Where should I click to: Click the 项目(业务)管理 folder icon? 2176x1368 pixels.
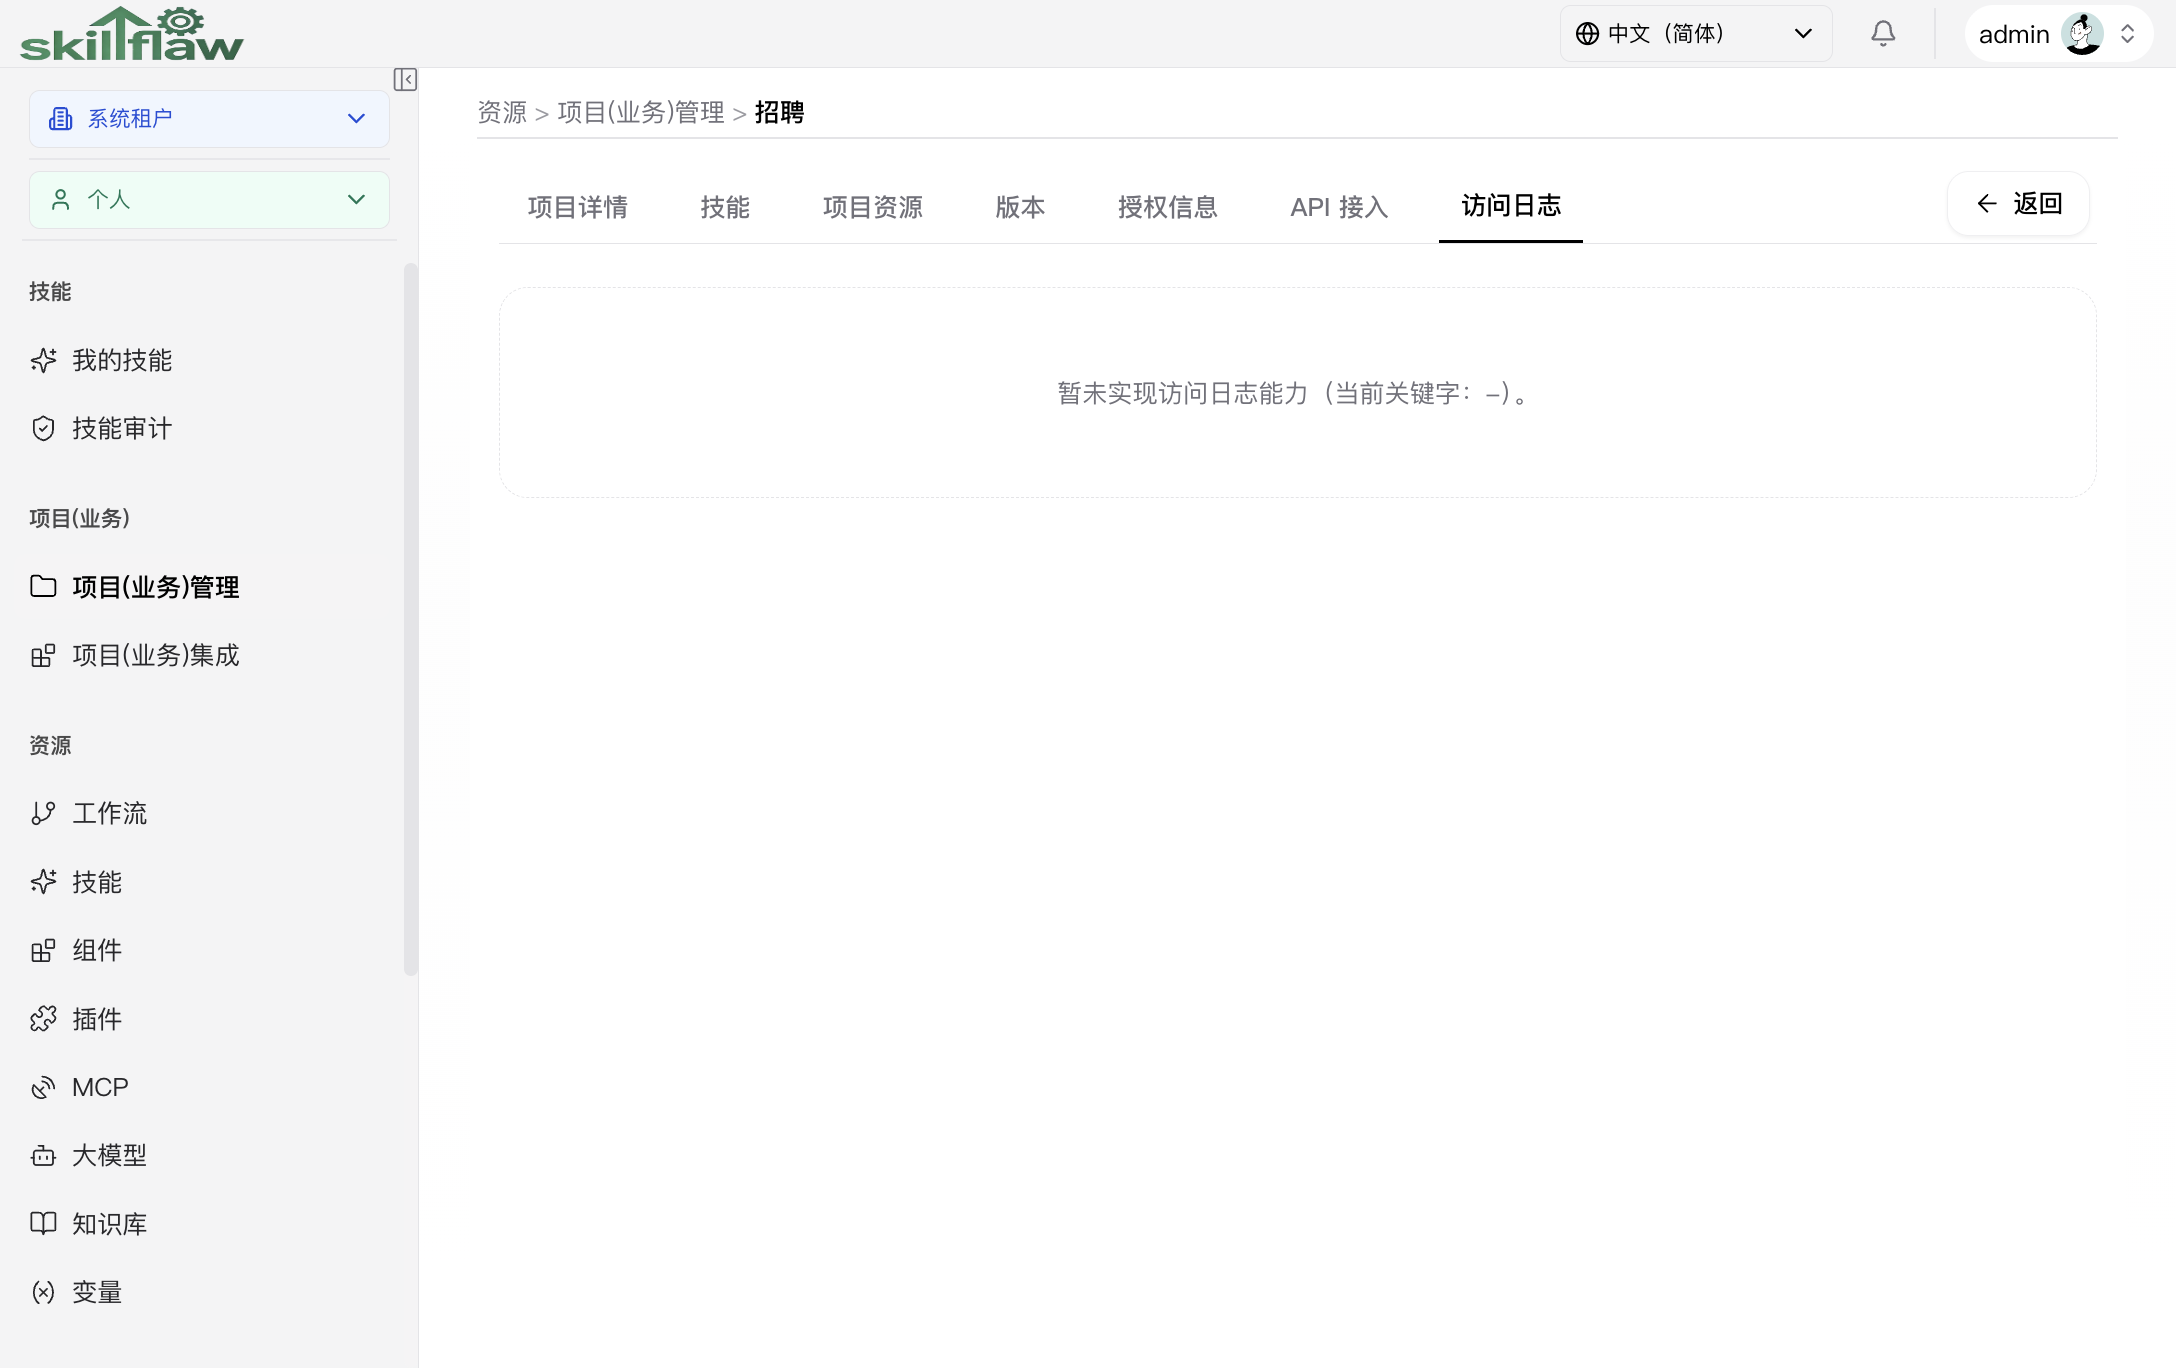coord(43,586)
